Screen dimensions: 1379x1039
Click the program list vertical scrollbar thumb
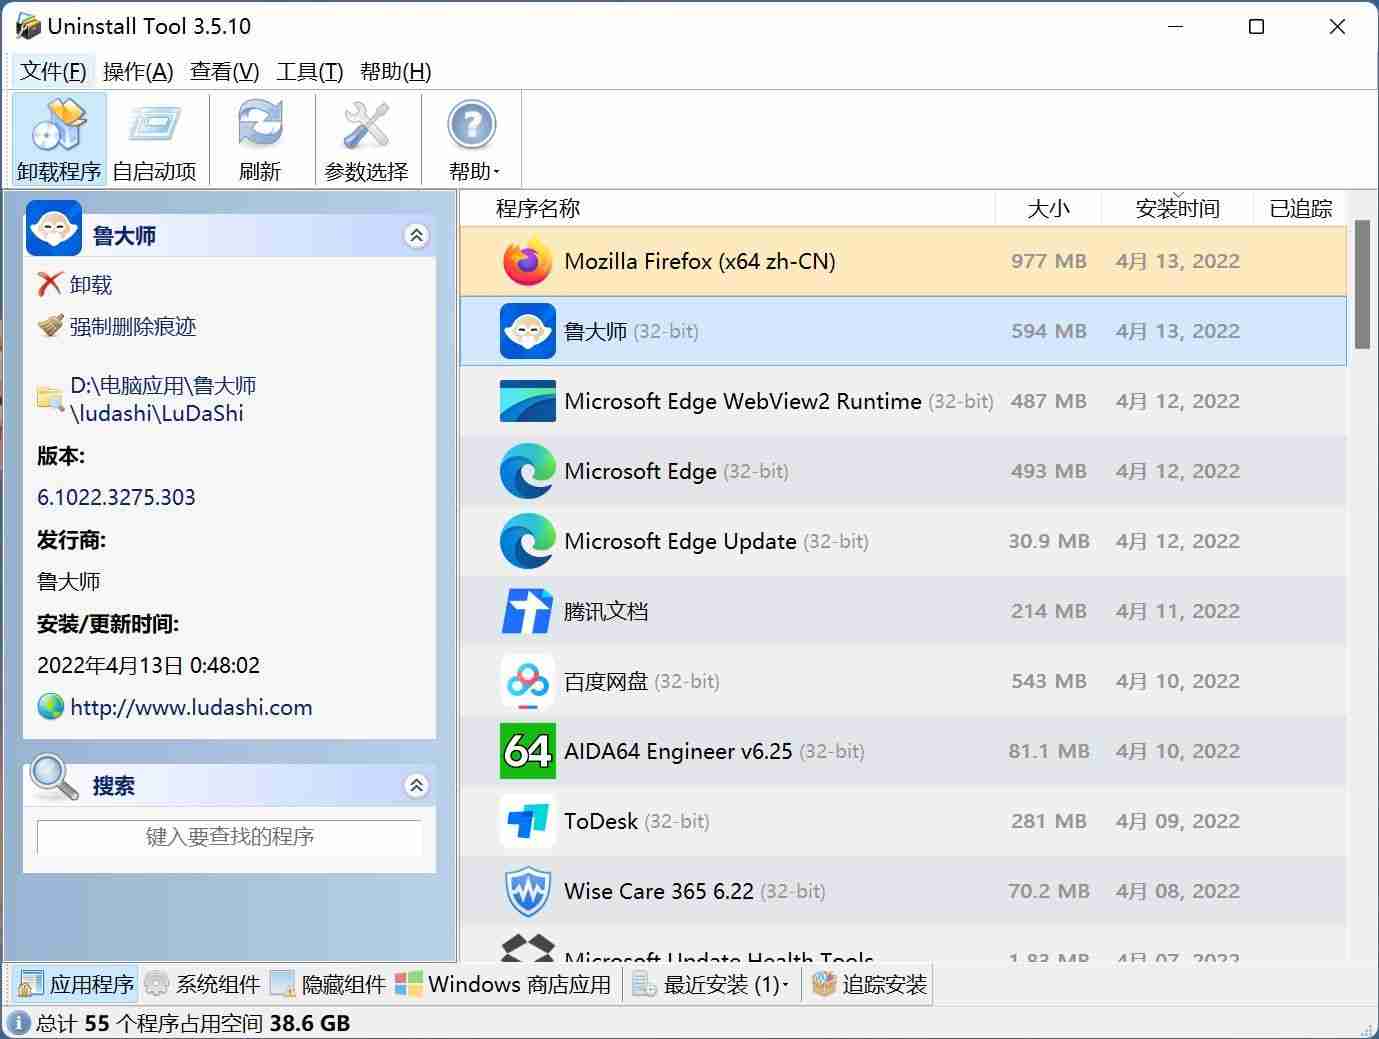[x=1362, y=285]
